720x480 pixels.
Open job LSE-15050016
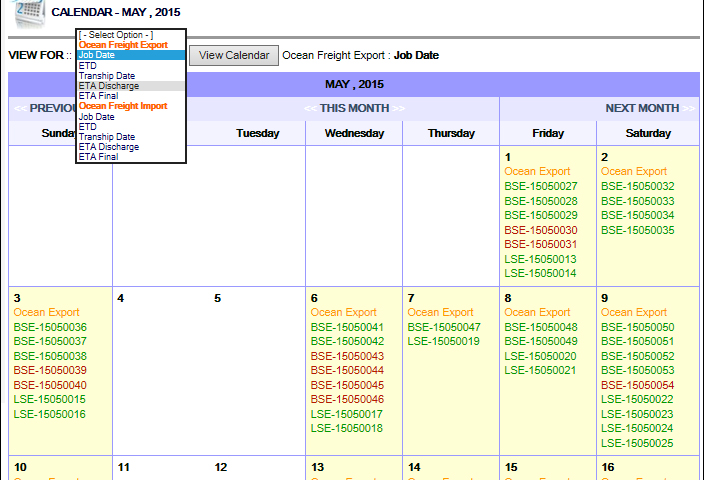[x=50, y=414]
